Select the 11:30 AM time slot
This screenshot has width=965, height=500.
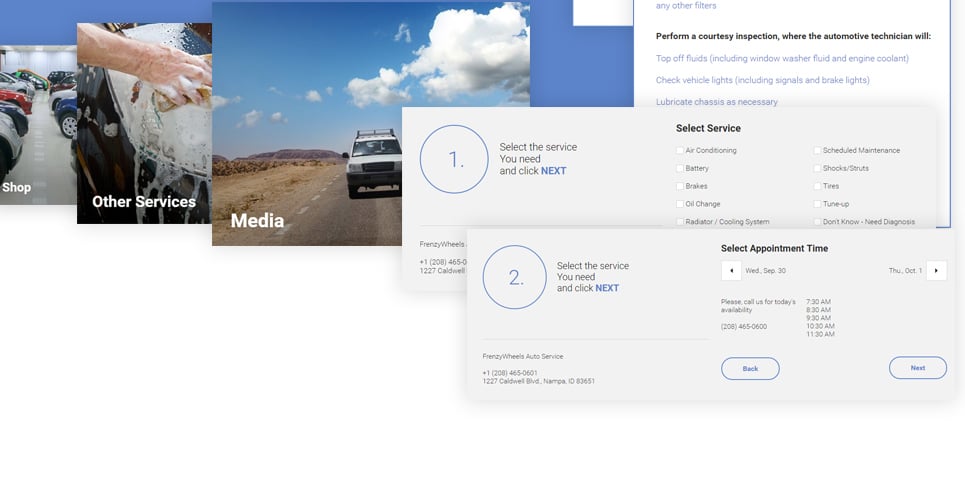(820, 334)
